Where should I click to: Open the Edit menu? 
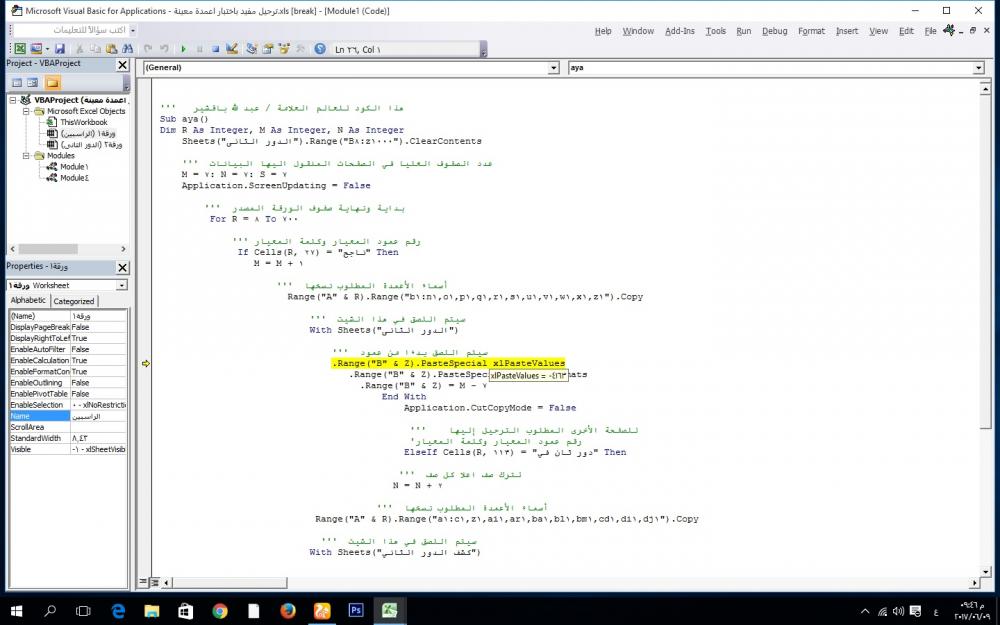tap(906, 31)
